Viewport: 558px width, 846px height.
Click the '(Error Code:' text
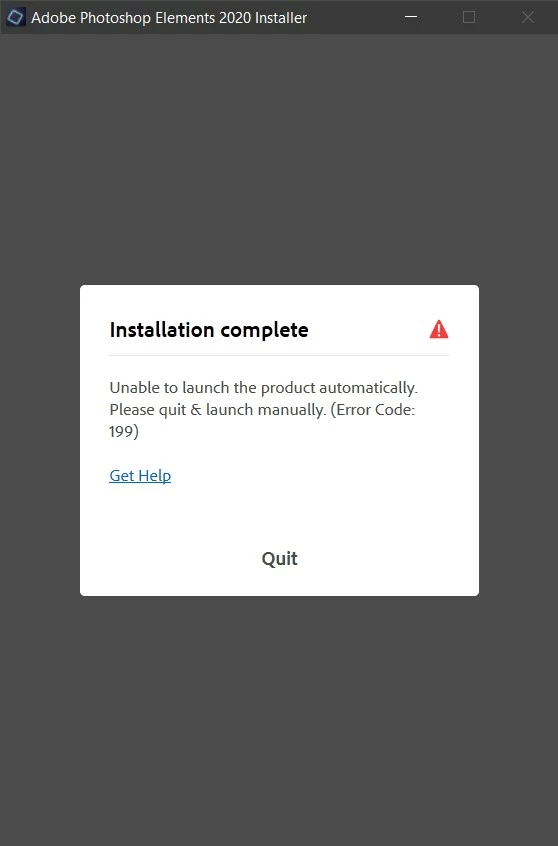coord(373,410)
